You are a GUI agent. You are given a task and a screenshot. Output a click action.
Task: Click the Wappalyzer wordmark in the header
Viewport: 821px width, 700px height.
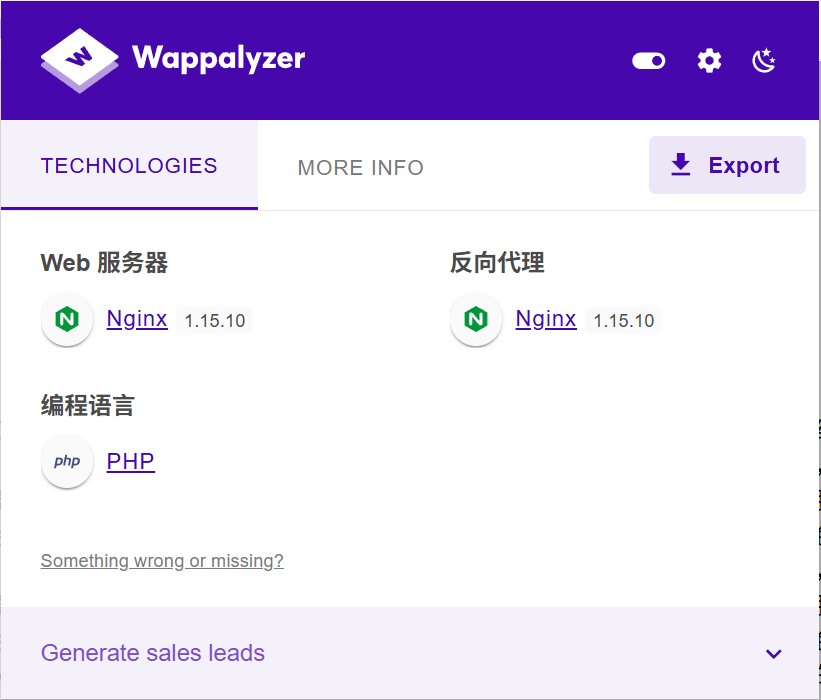pos(218,58)
